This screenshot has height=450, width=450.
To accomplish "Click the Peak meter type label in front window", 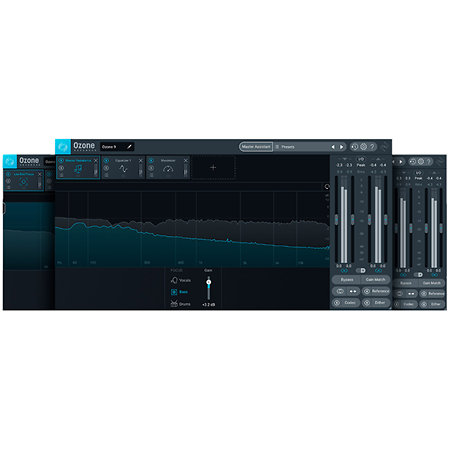I will tap(361, 165).
